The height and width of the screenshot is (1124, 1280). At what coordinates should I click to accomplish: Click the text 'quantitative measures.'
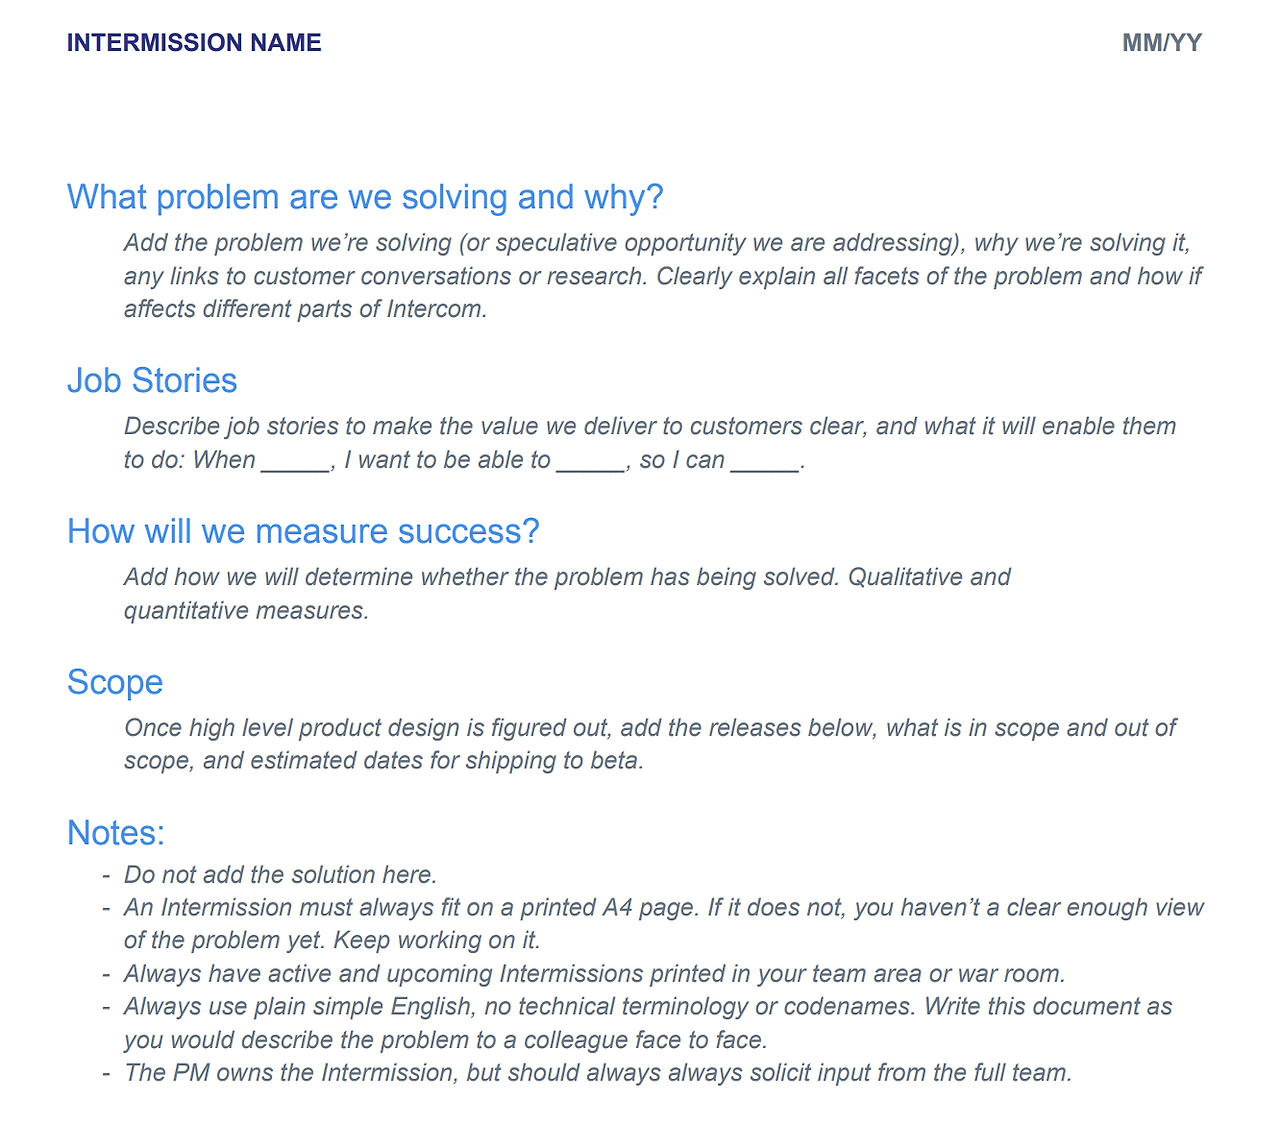coord(247,611)
